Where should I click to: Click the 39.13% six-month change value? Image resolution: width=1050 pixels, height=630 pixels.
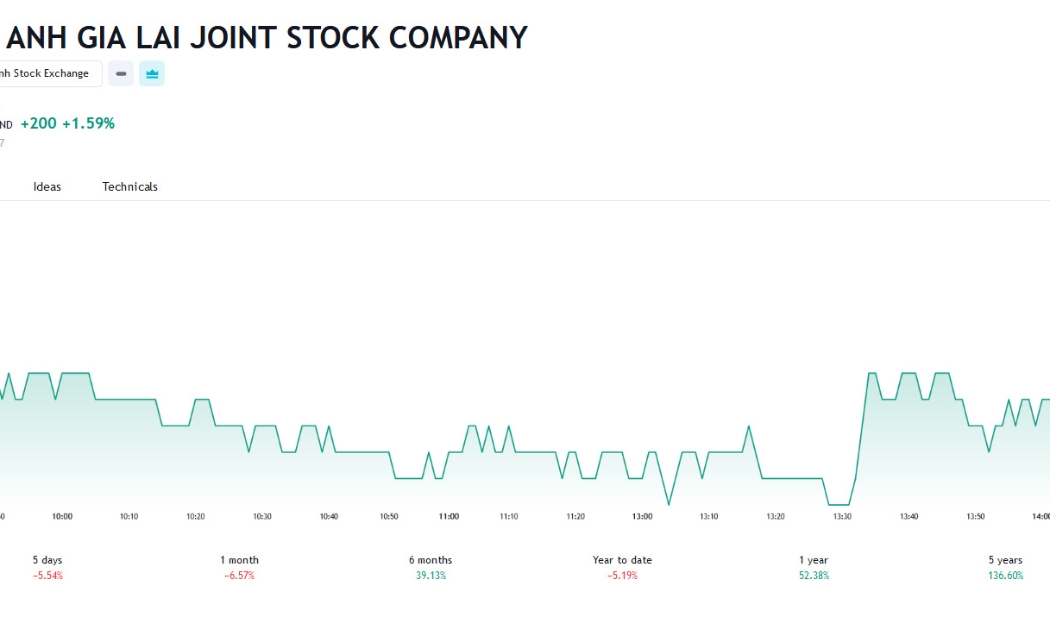pyautogui.click(x=431, y=576)
